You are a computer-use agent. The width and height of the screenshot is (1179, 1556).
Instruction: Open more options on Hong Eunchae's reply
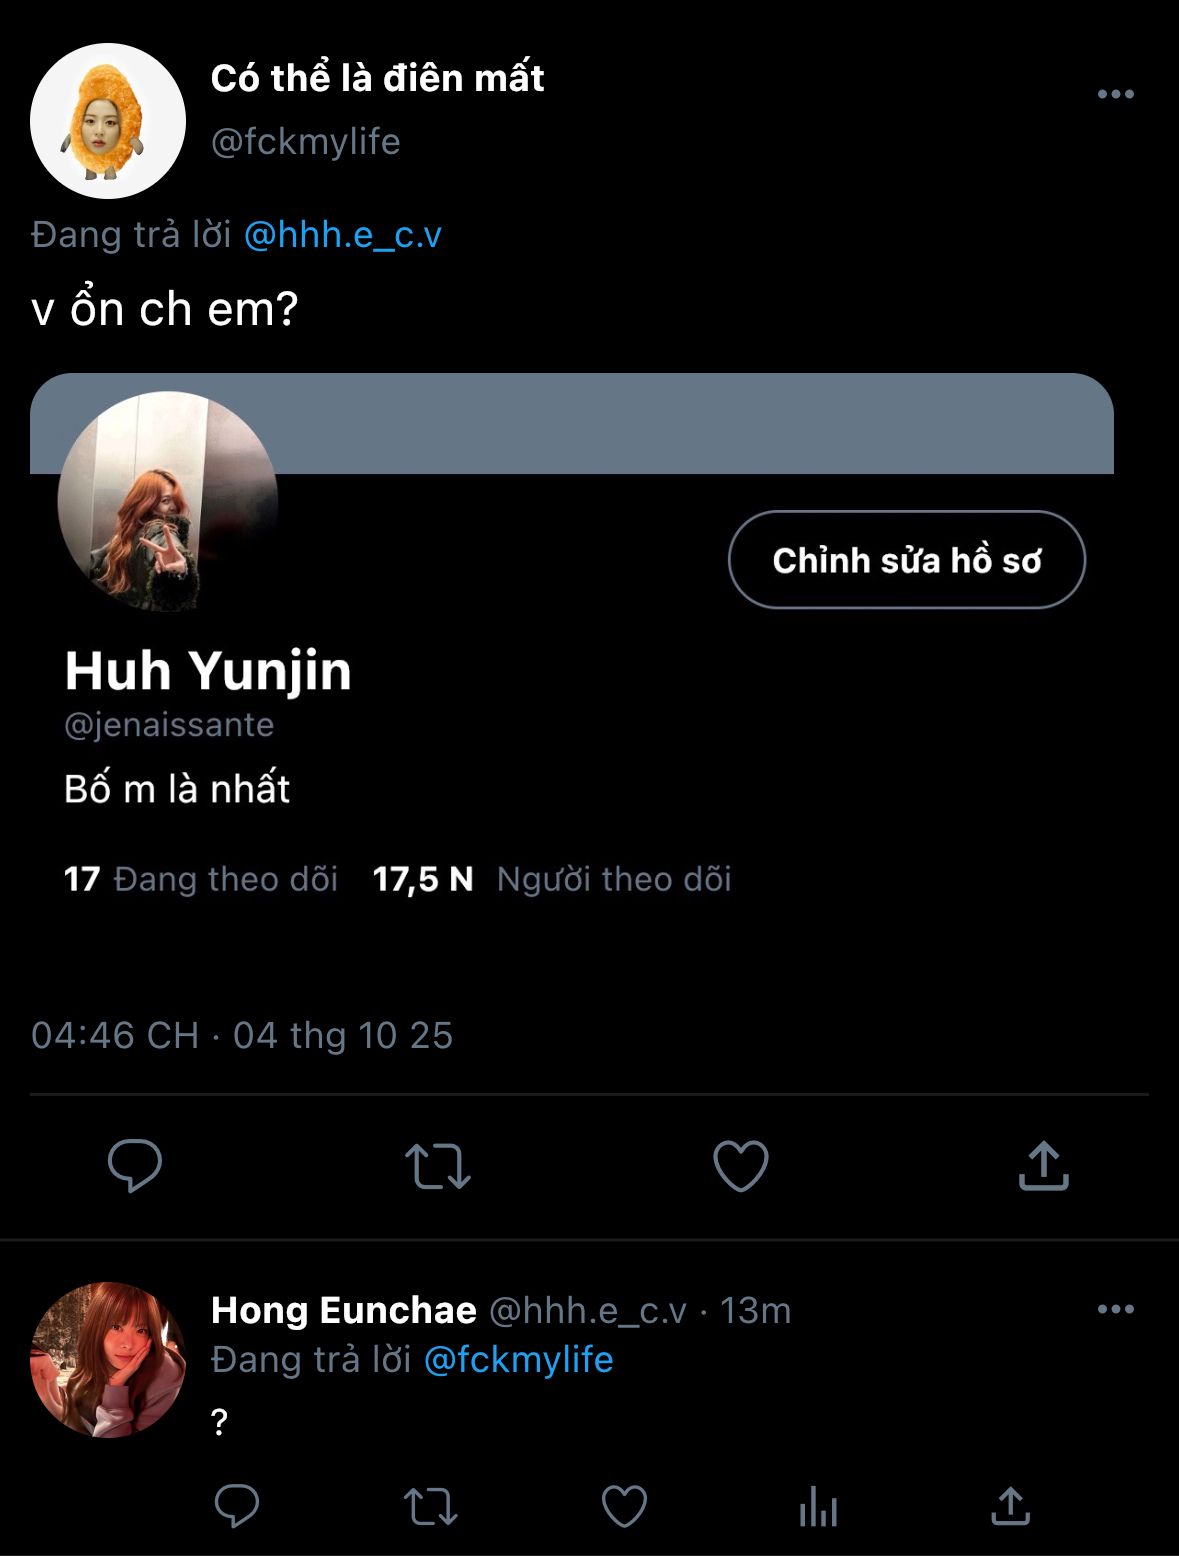pyautogui.click(x=1115, y=1309)
